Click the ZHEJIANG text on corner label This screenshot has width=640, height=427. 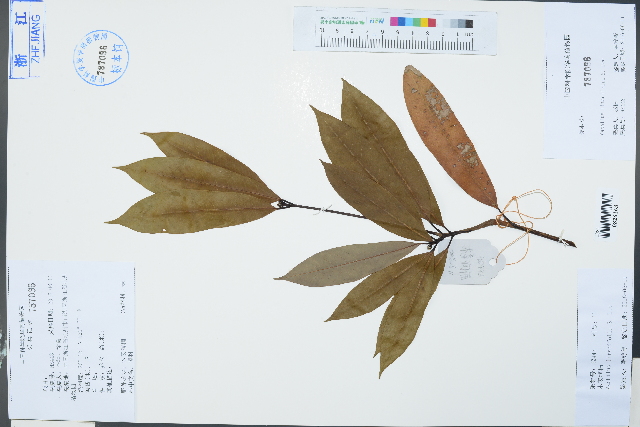click(x=36, y=38)
